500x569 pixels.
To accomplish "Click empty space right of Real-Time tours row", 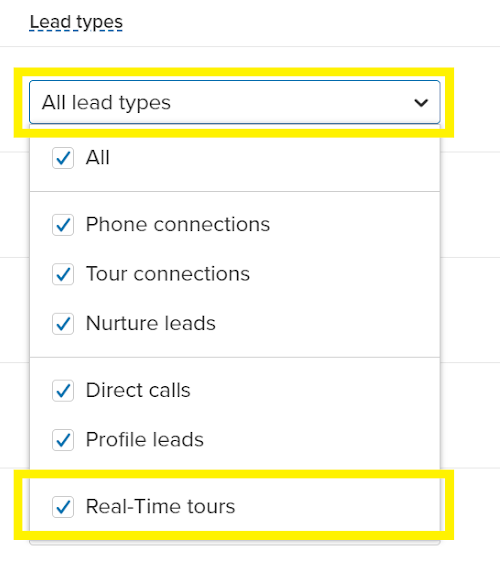I will pos(337,507).
